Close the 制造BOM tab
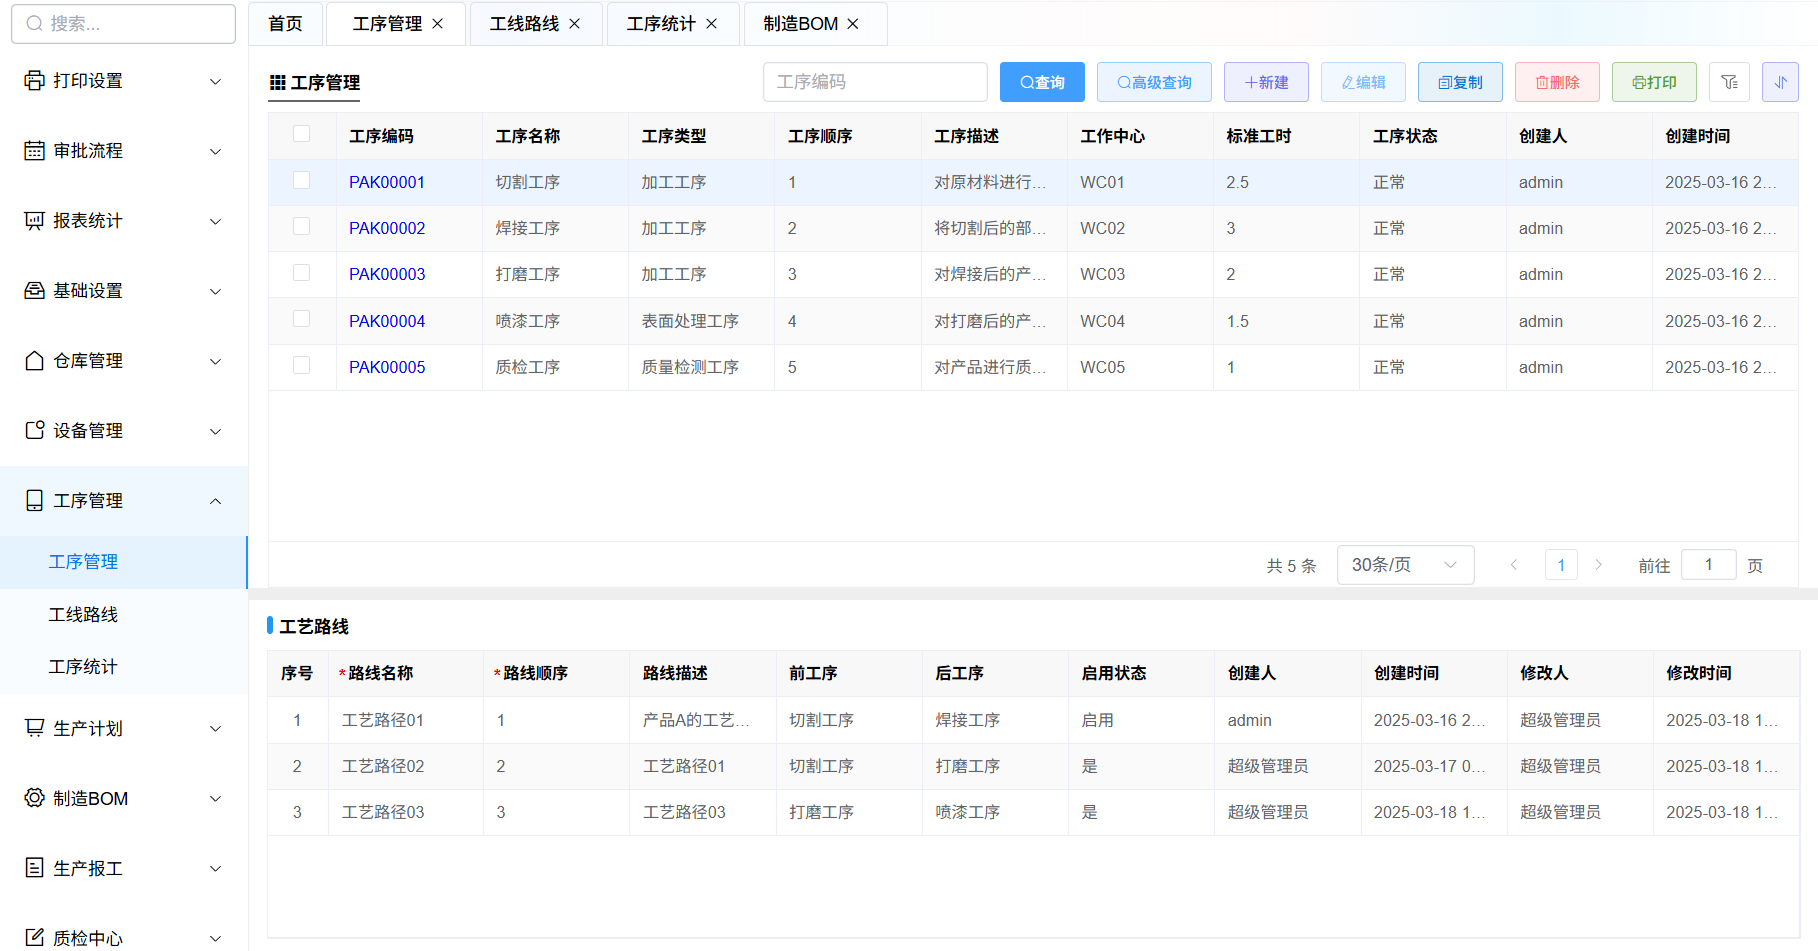Image resolution: width=1818 pixels, height=951 pixels. (852, 24)
